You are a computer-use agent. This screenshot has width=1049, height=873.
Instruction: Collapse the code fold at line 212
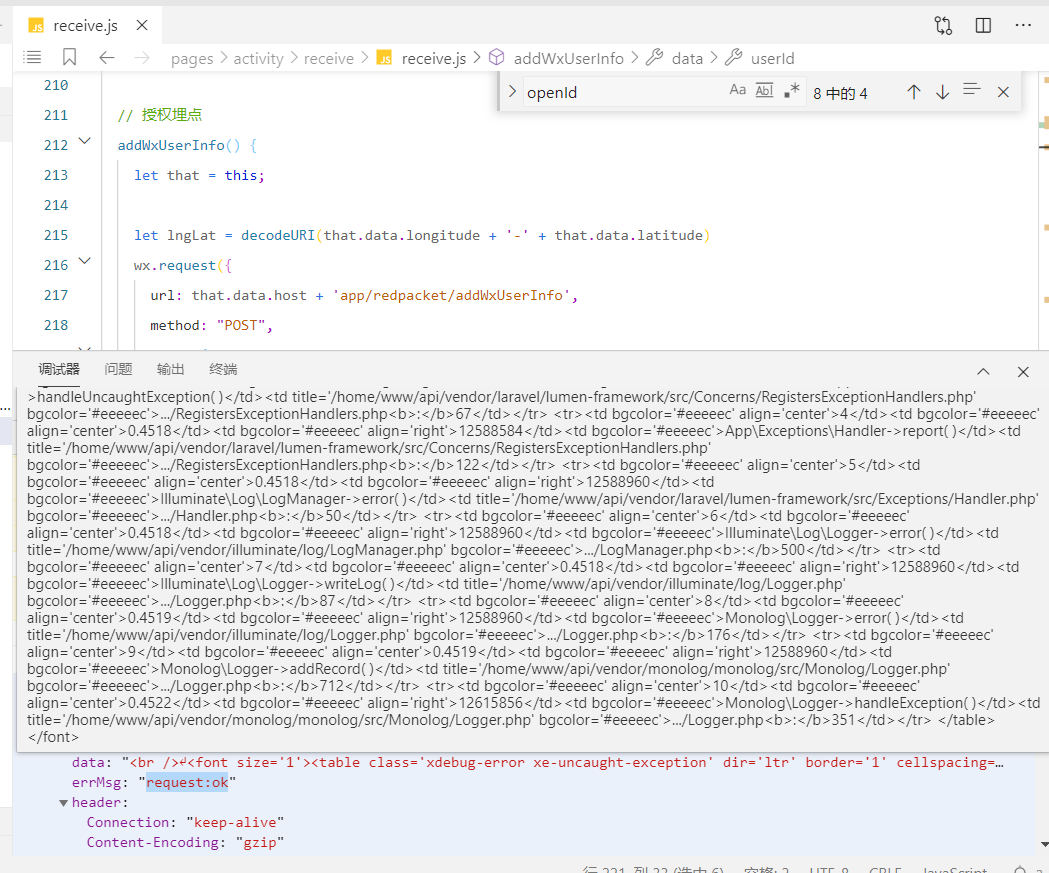84,141
